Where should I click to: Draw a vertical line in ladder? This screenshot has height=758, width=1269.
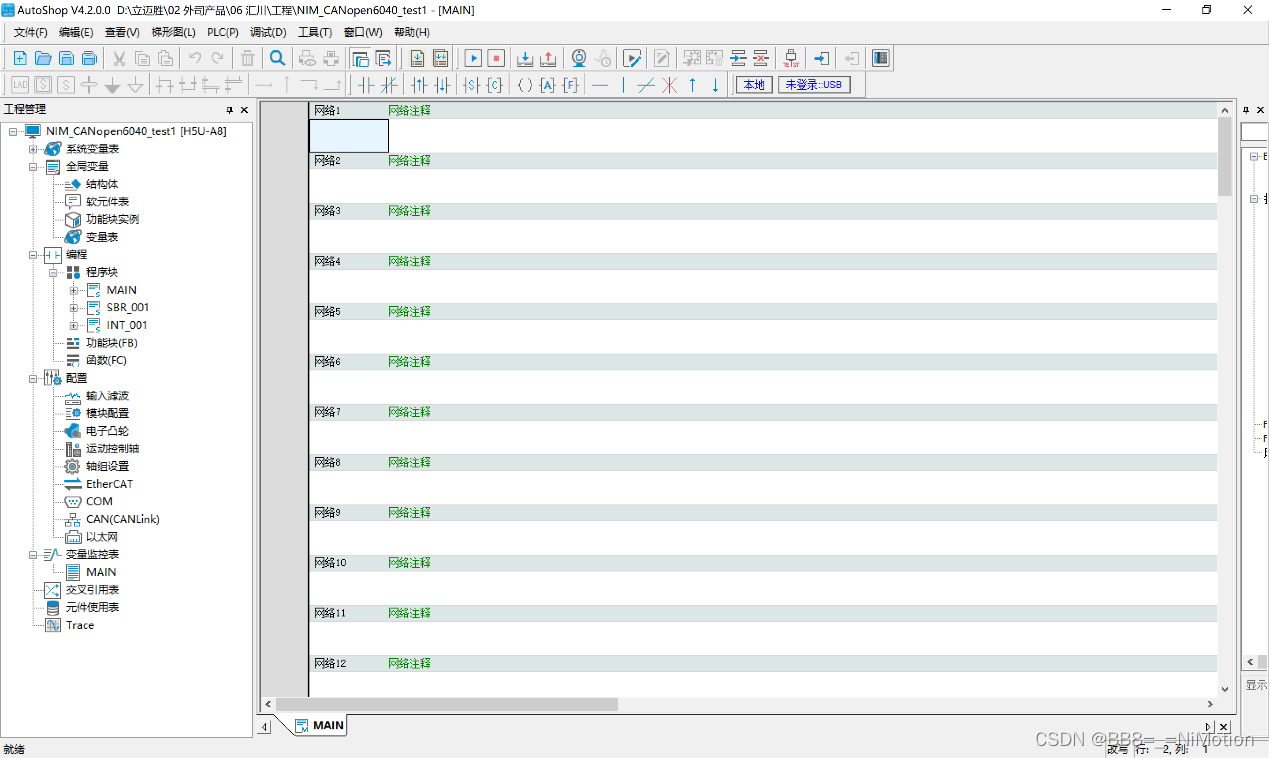(x=623, y=85)
